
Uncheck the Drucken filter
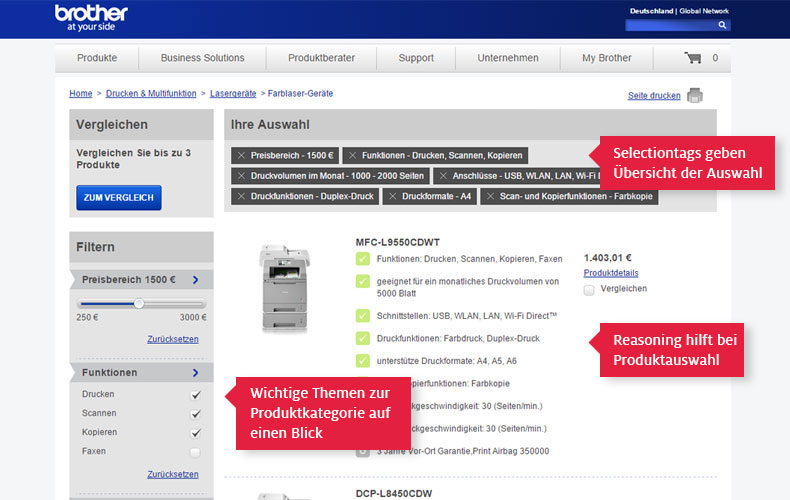[195, 395]
